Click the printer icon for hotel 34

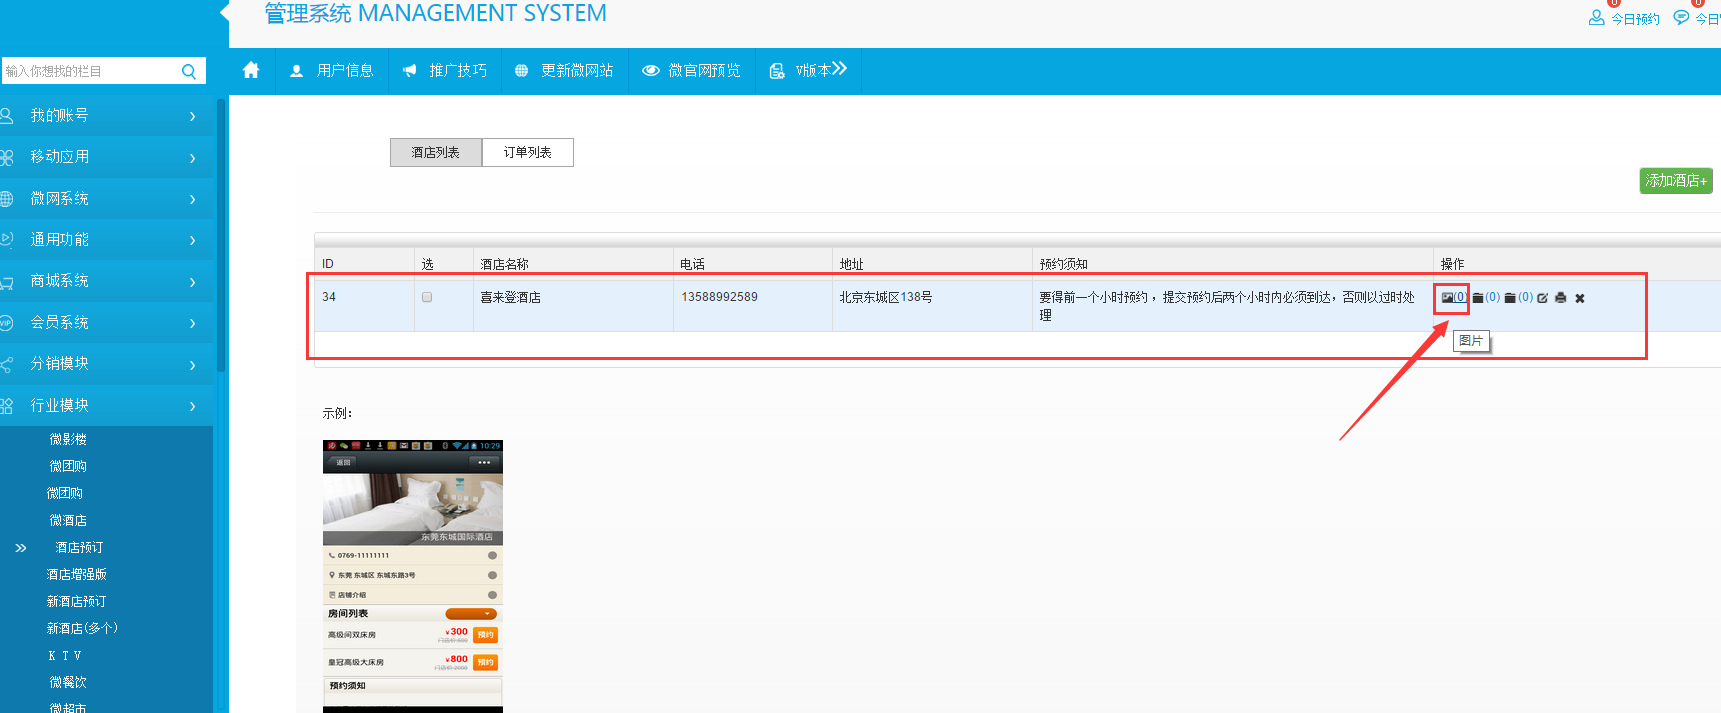[x=1560, y=298]
